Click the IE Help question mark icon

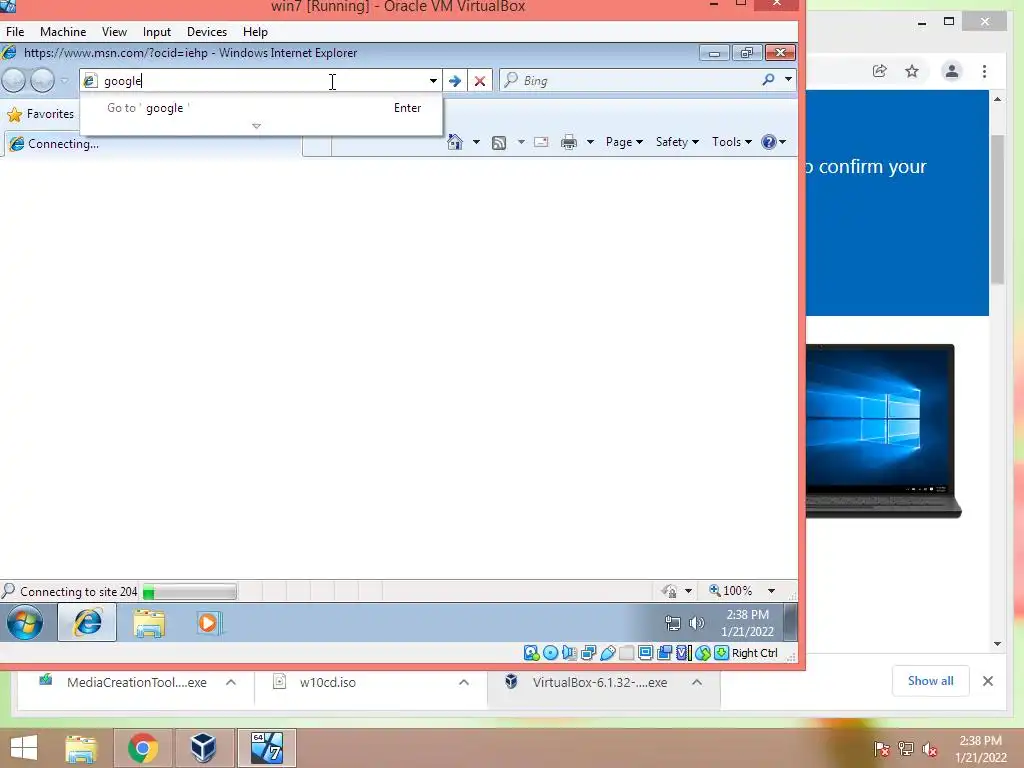pos(769,142)
